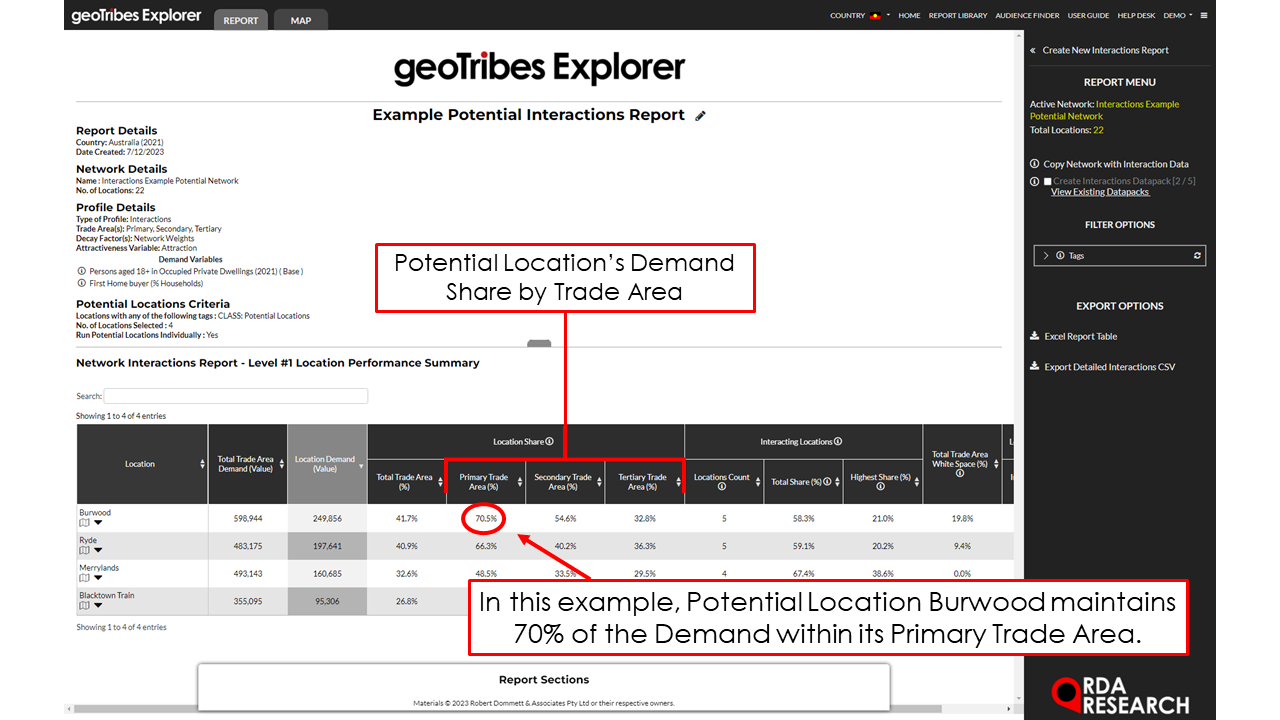Expand the Ryde row dropdown arrow

(x=98, y=550)
